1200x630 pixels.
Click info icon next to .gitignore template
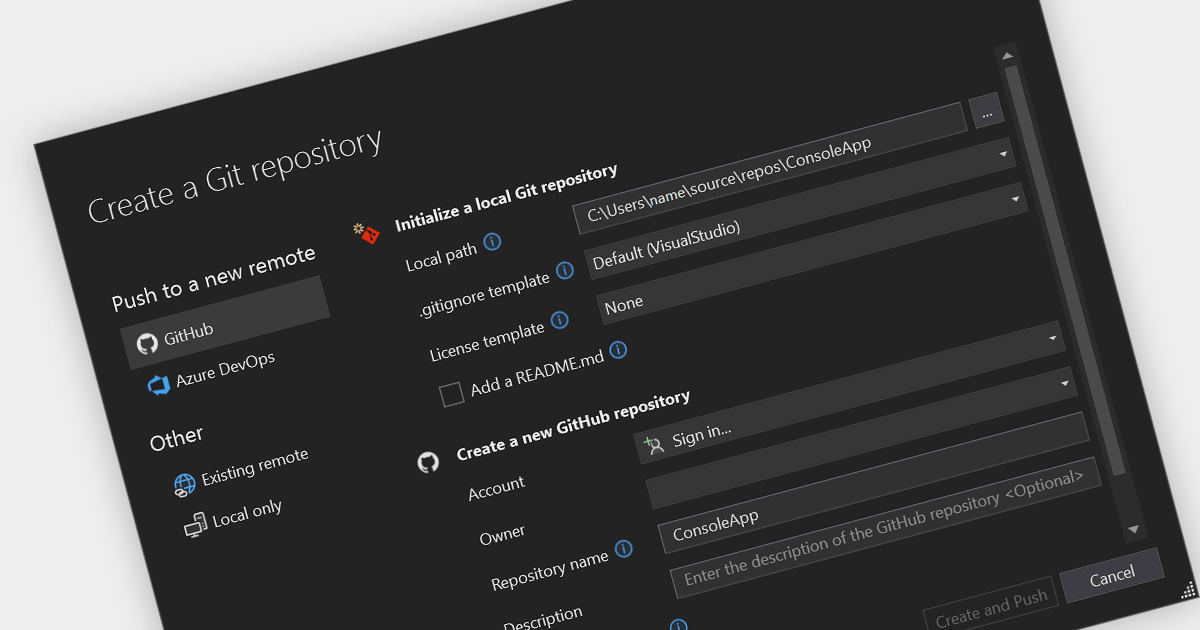[x=565, y=270]
